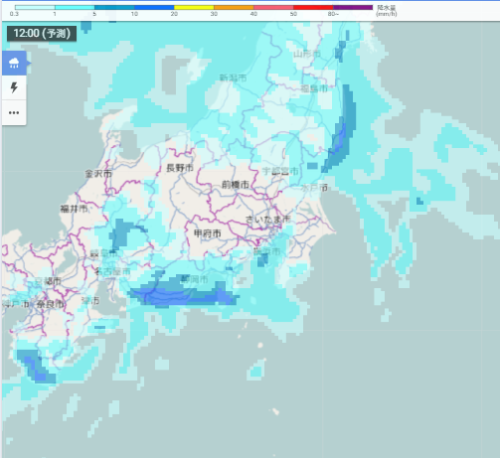The width and height of the screenshot is (500, 458).
Task: Select the rain cloud precipitation layer icon
Action: click(14, 63)
